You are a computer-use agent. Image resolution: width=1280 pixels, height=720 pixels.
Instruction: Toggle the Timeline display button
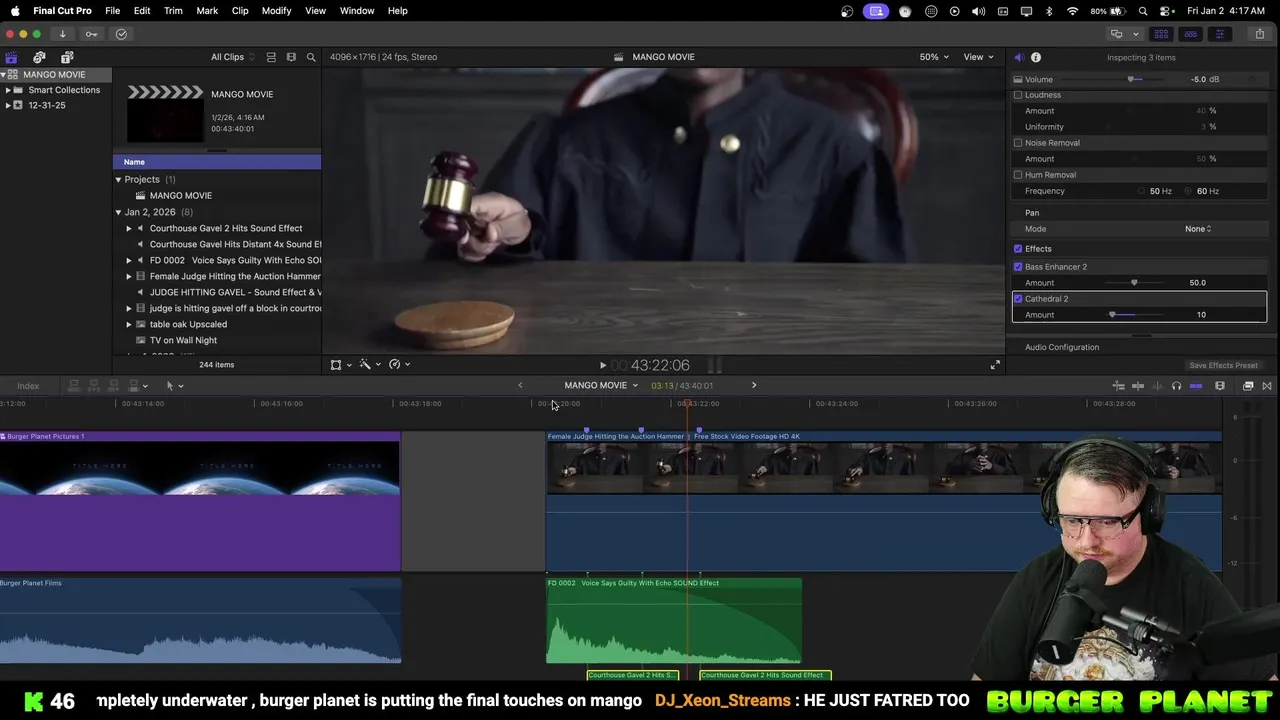(x=1190, y=34)
